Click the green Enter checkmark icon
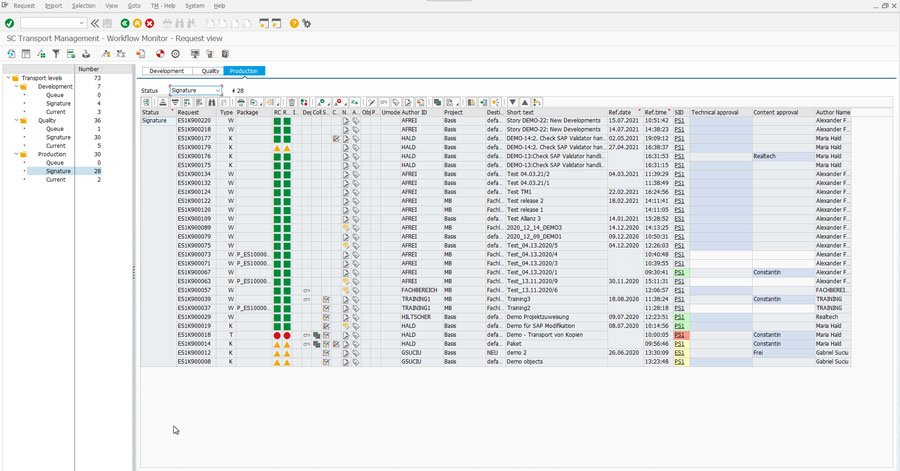 coord(9,22)
